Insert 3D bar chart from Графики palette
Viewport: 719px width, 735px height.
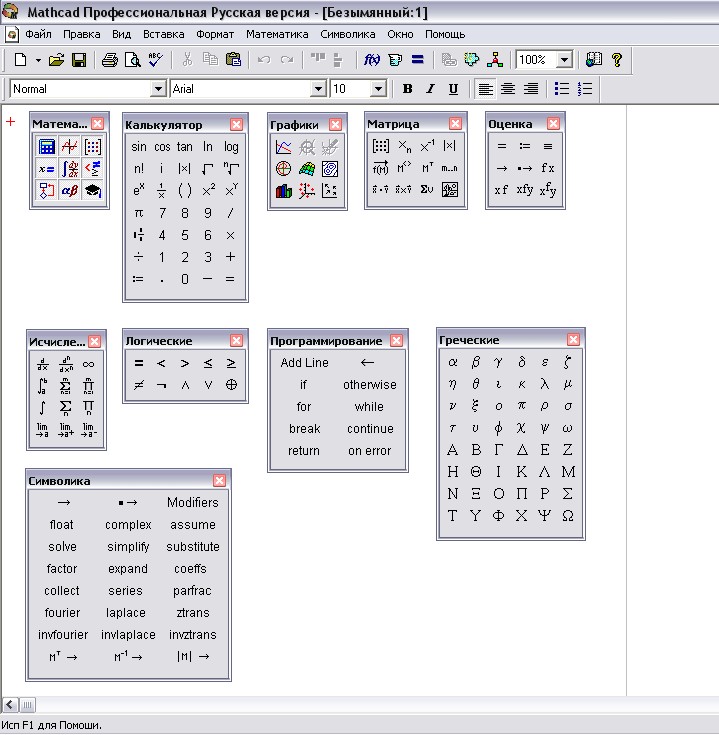click(x=284, y=191)
